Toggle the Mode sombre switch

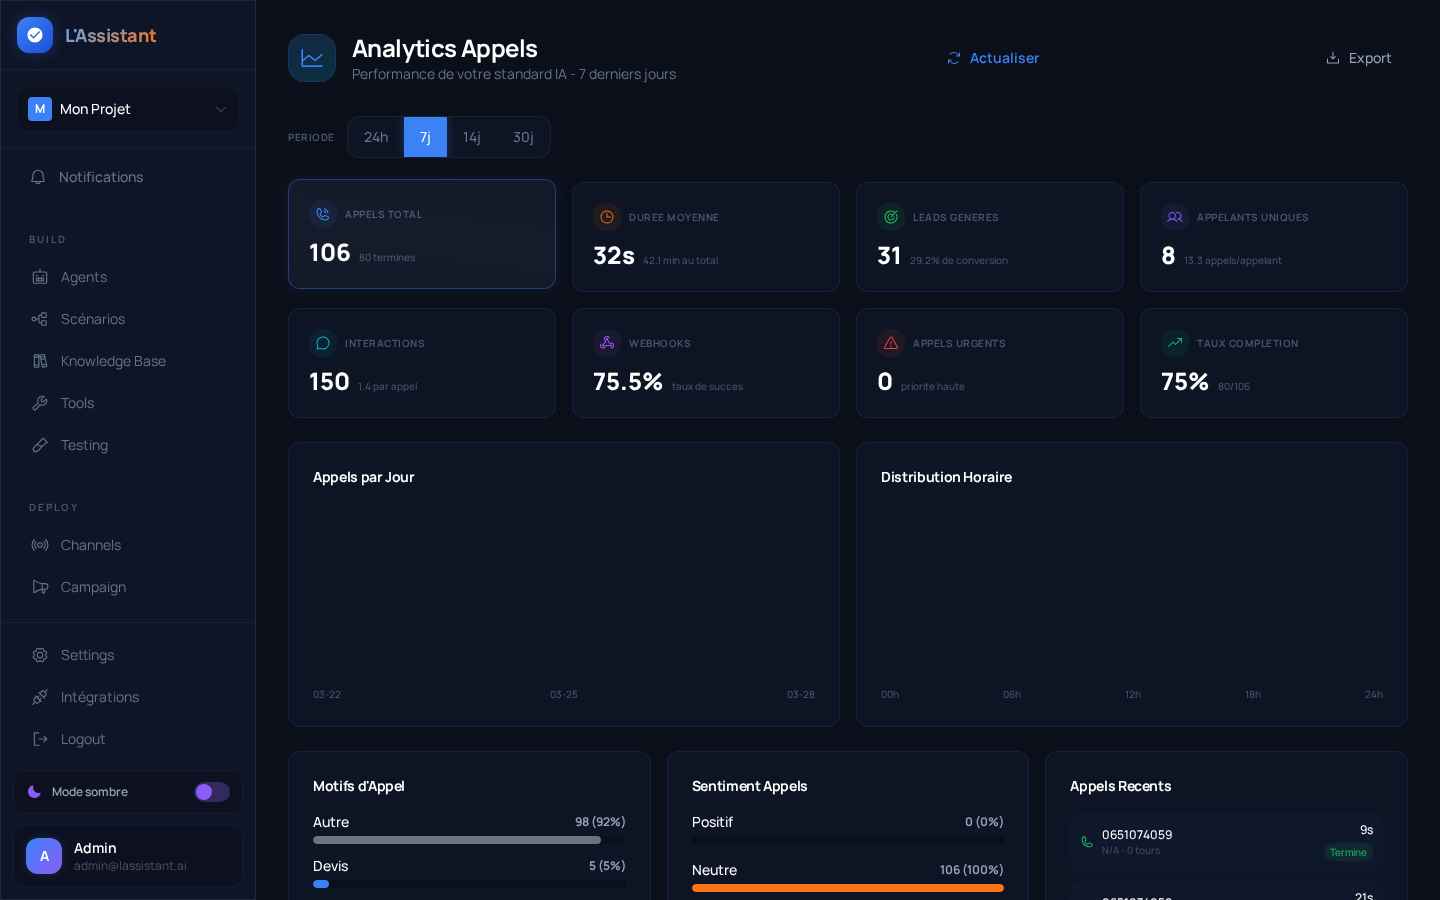coord(211,792)
